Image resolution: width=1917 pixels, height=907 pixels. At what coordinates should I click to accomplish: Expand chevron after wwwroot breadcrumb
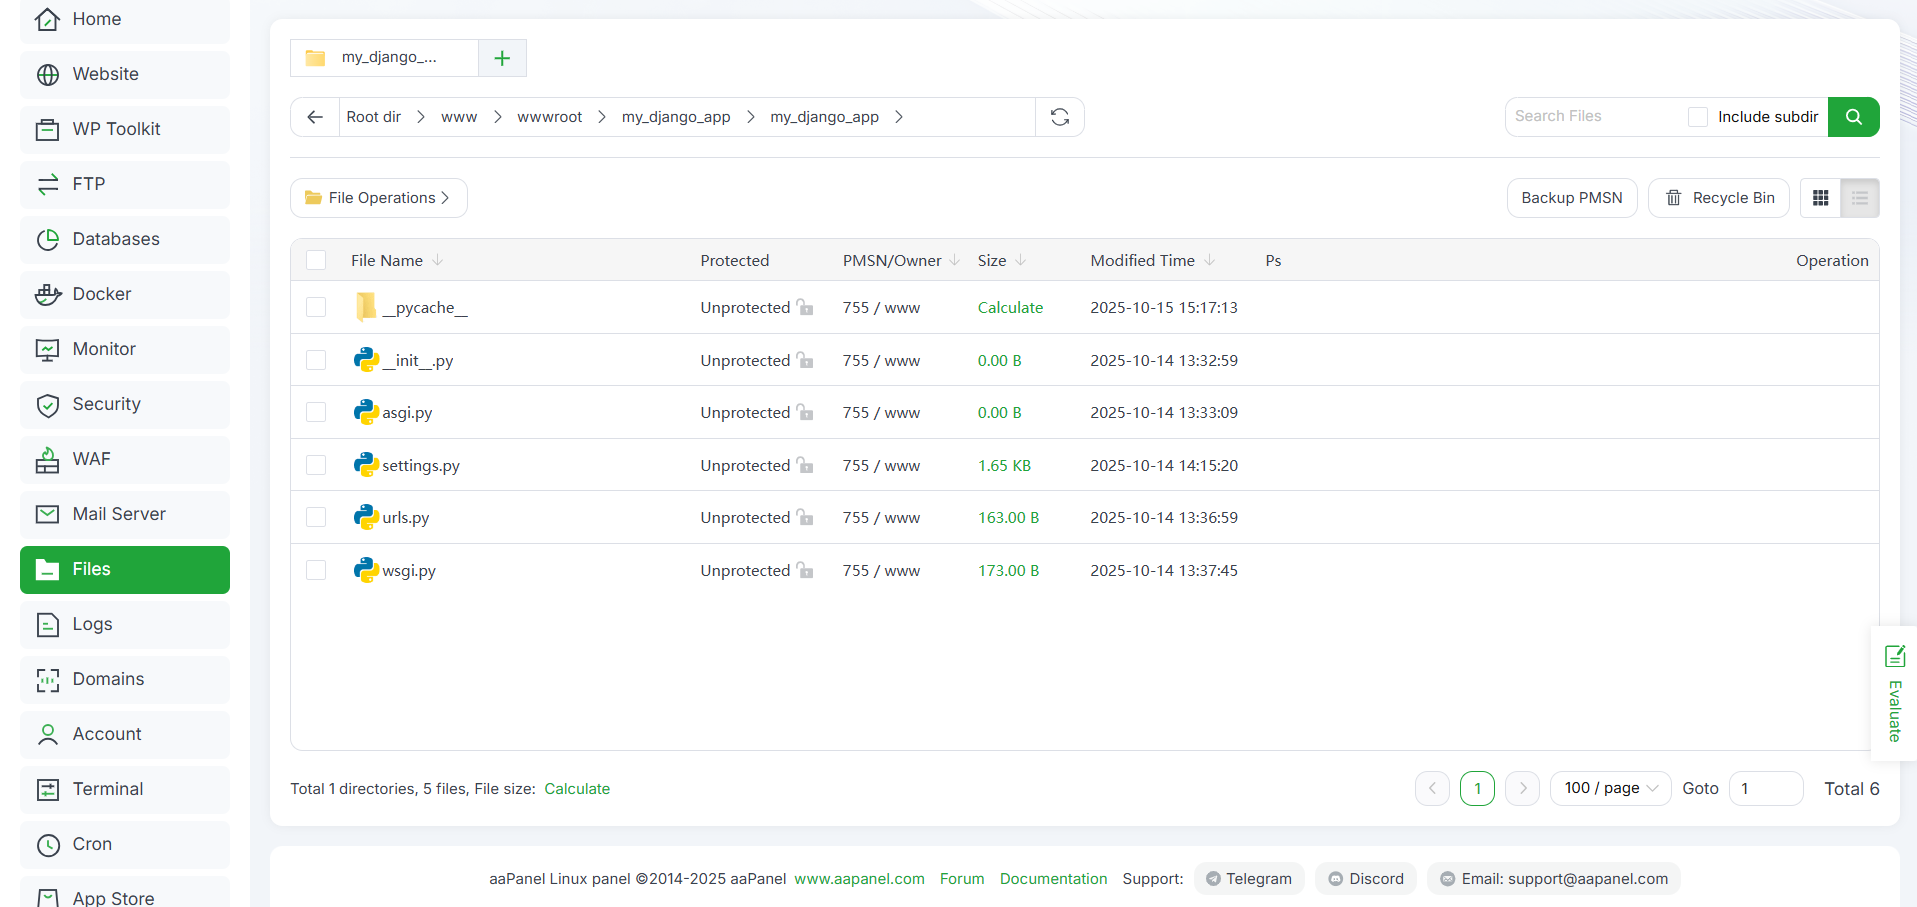602,117
